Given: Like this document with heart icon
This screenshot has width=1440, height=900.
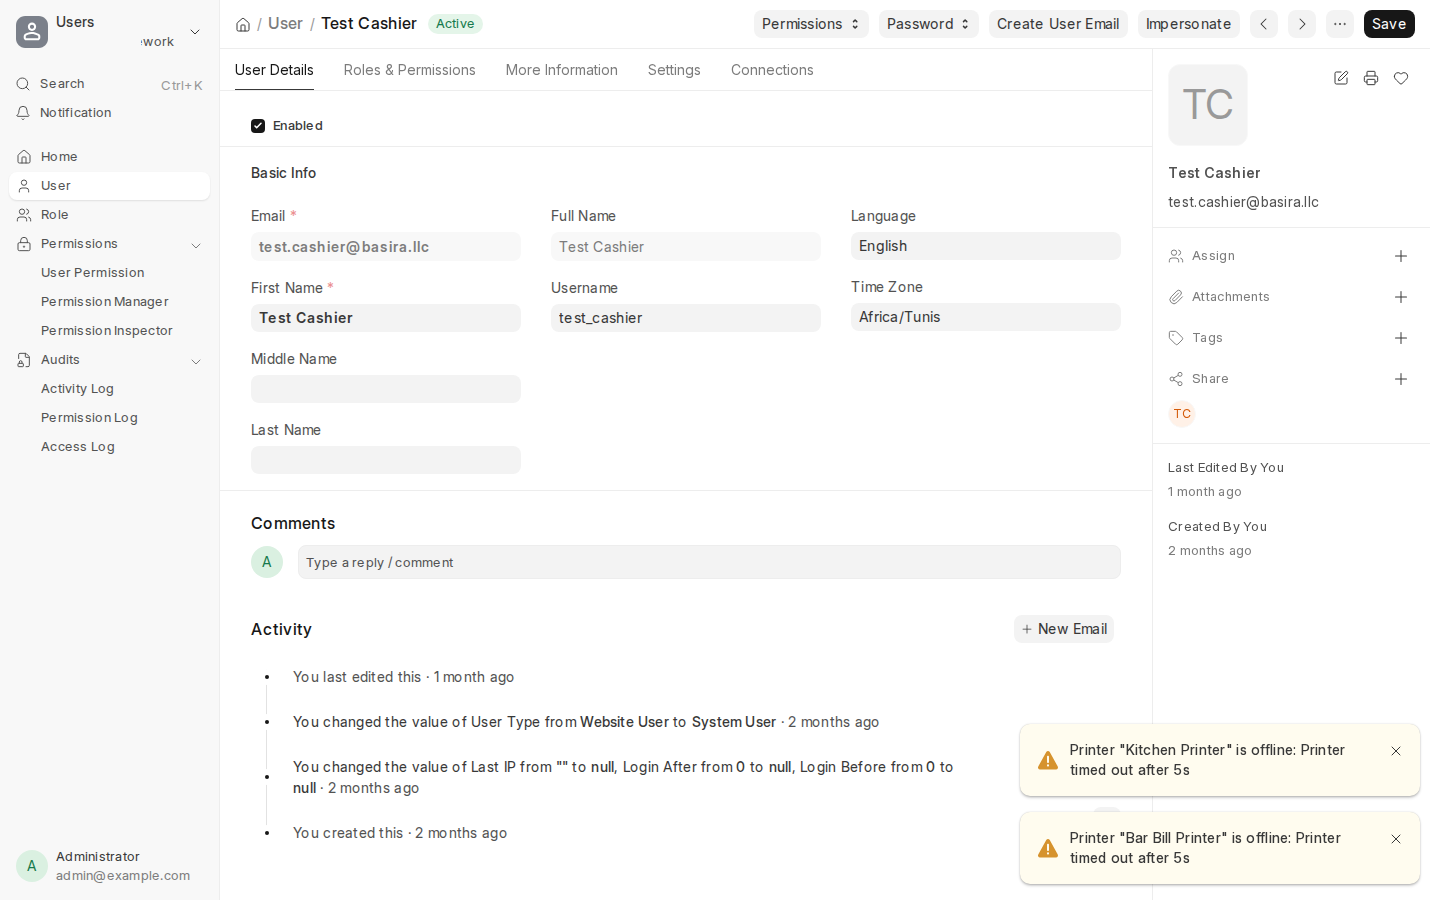Looking at the screenshot, I should [1401, 78].
